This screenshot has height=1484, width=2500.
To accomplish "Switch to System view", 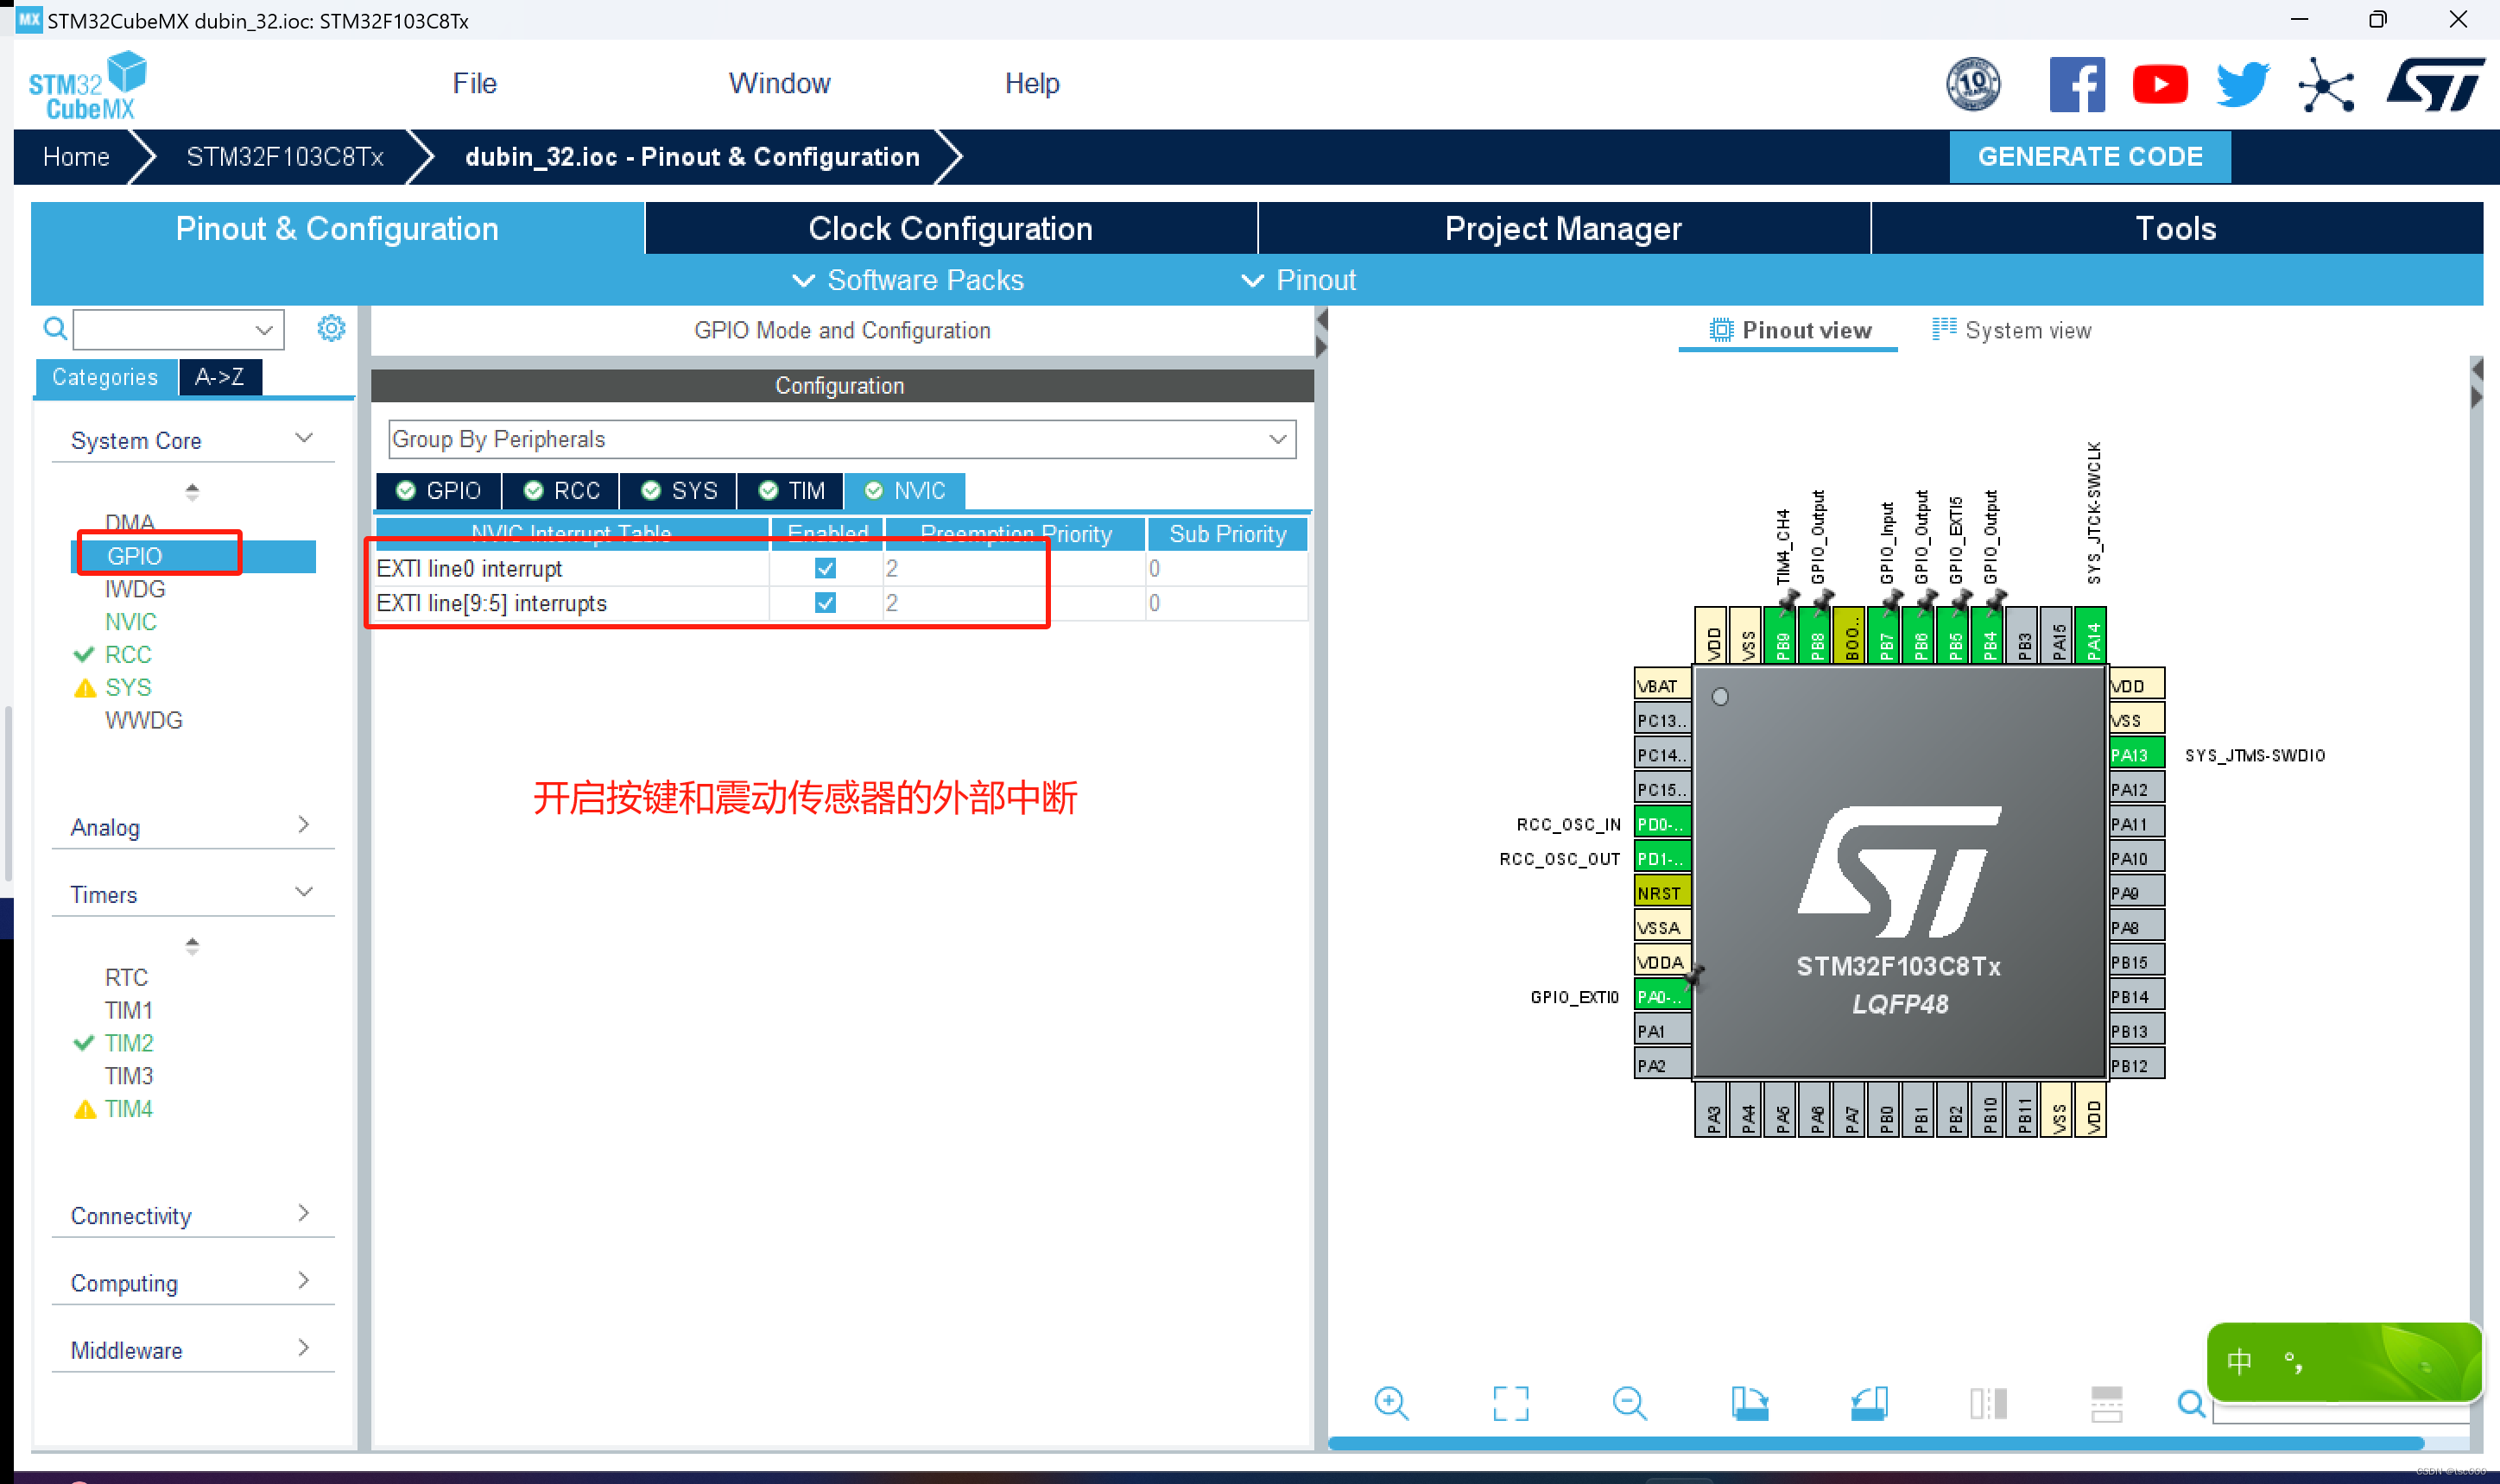I will (x=2011, y=330).
